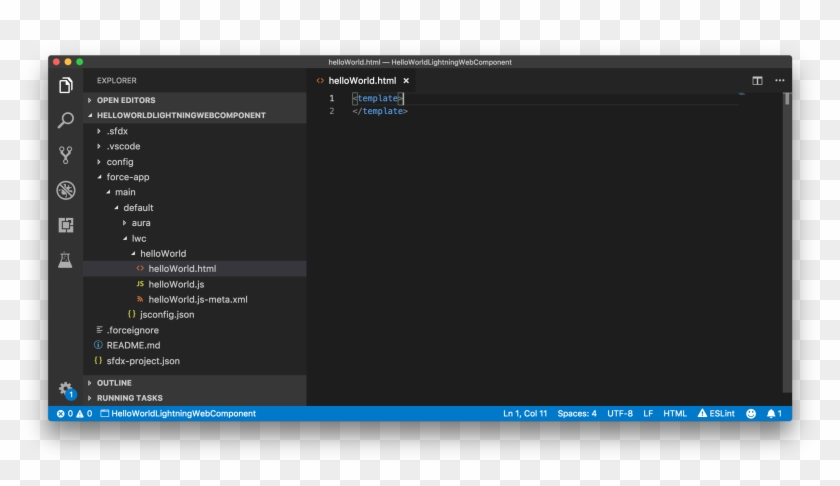840x486 pixels.
Task: Open the Search view in activity bar
Action: tap(65, 120)
